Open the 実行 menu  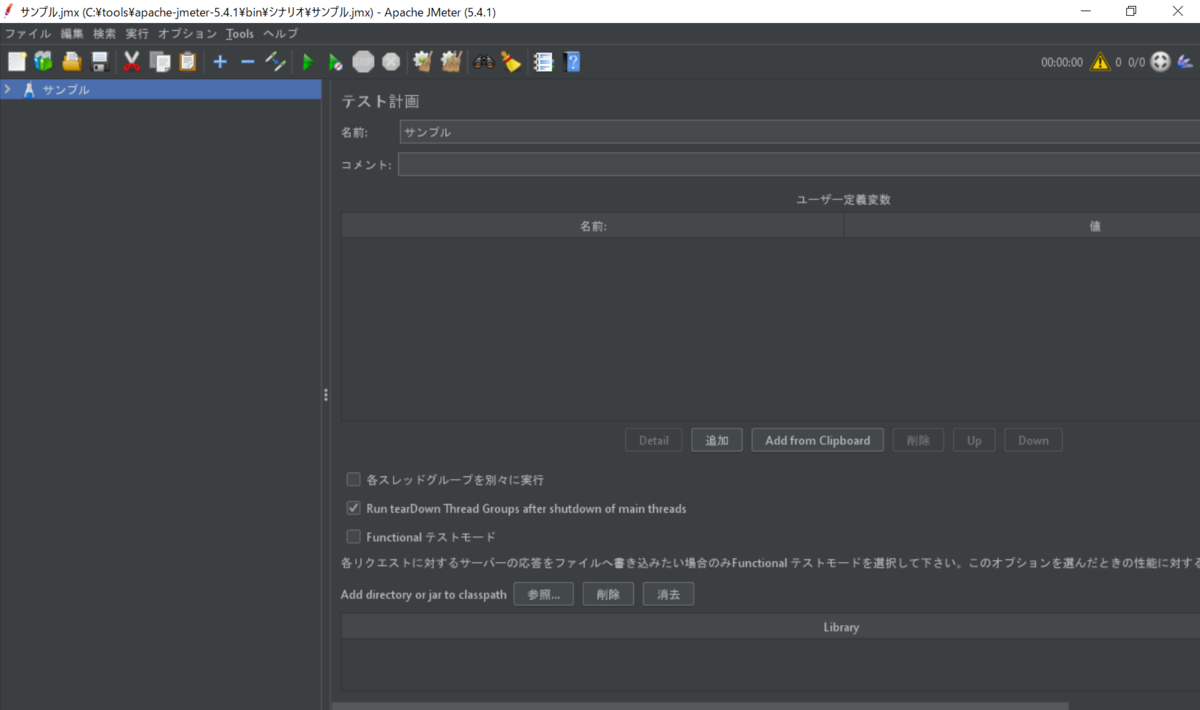(135, 33)
